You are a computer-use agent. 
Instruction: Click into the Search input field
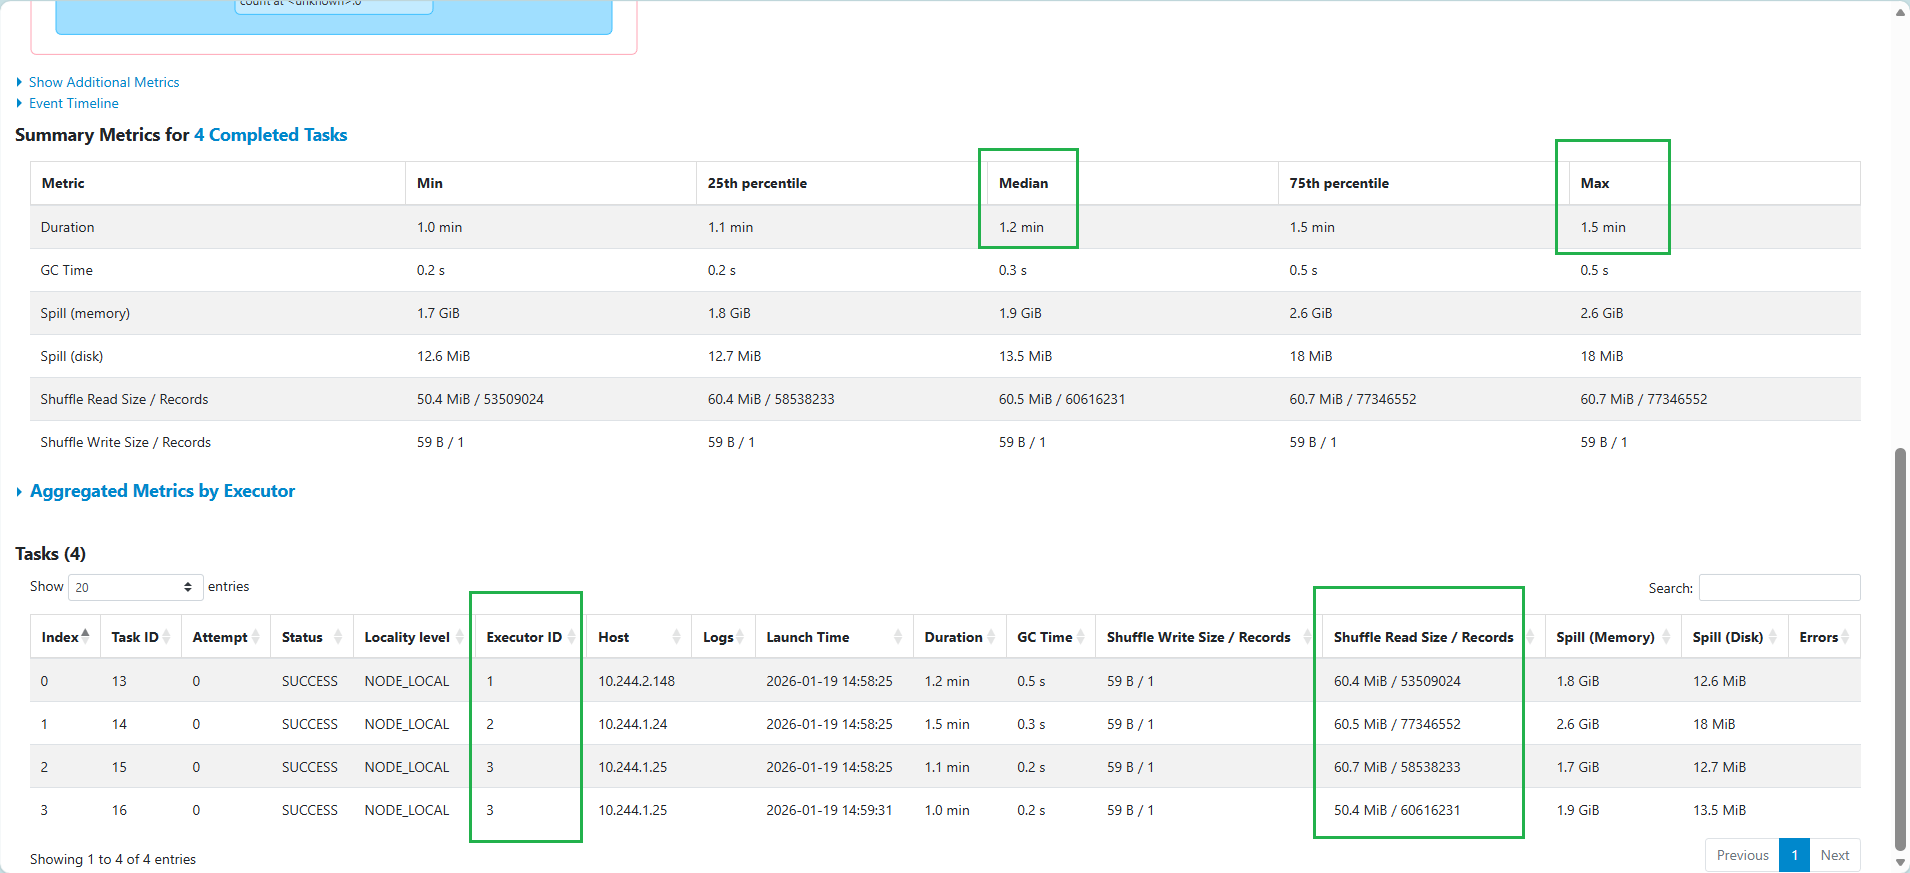tap(1779, 588)
